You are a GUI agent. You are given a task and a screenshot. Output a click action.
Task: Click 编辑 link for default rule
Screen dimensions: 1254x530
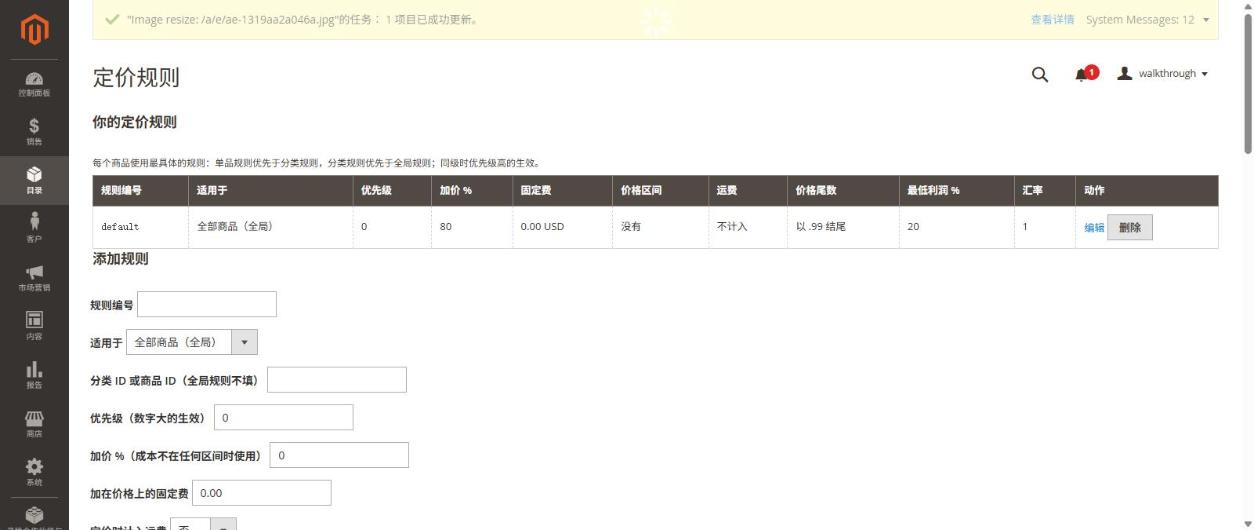1094,228
